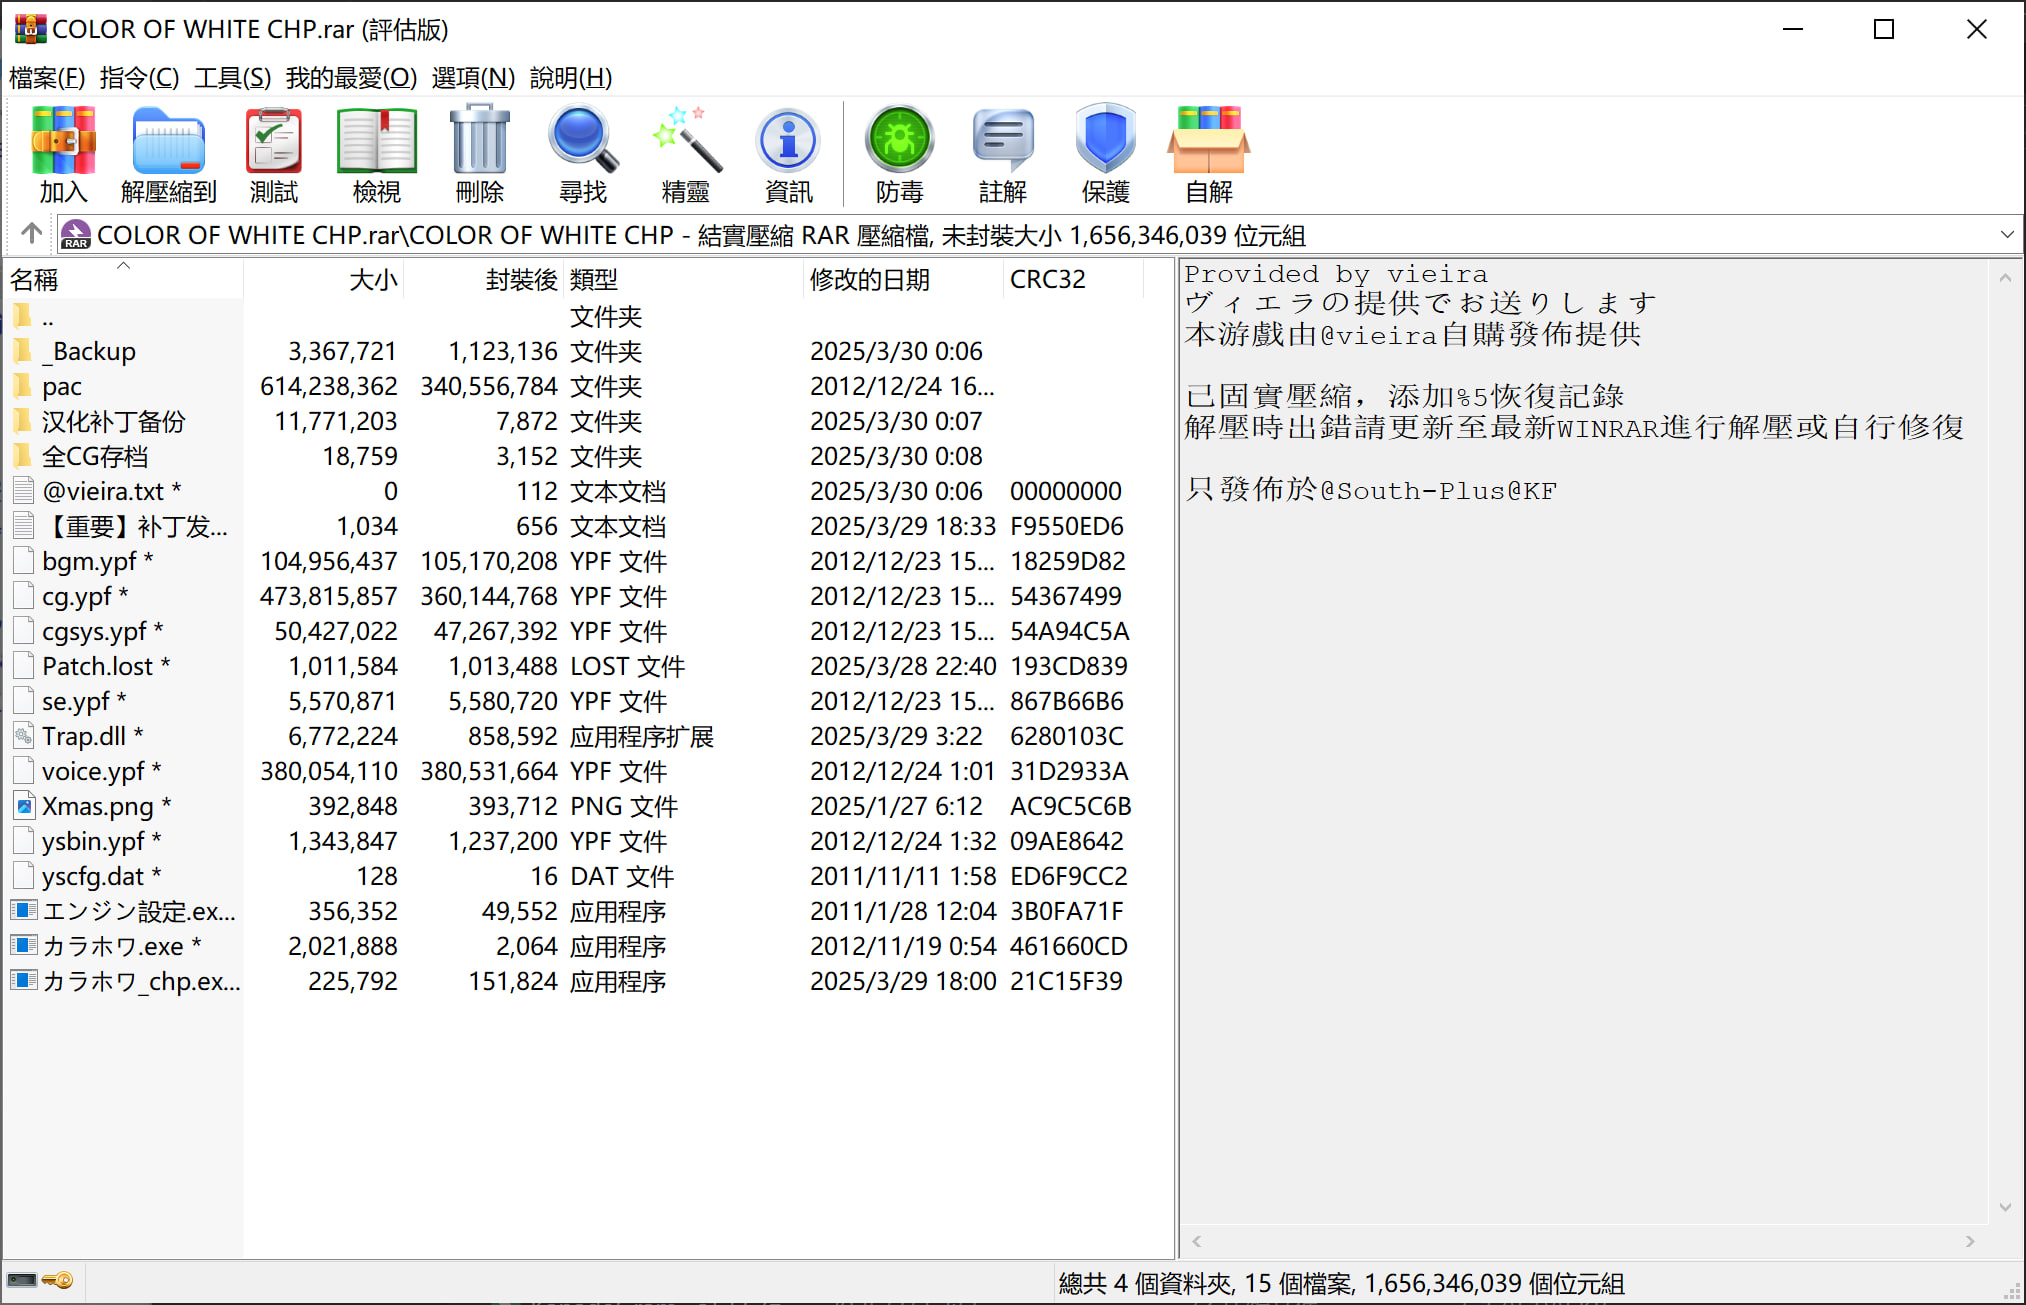The height and width of the screenshot is (1305, 2026).
Task: Go up one folder level arrow
Action: [31, 234]
